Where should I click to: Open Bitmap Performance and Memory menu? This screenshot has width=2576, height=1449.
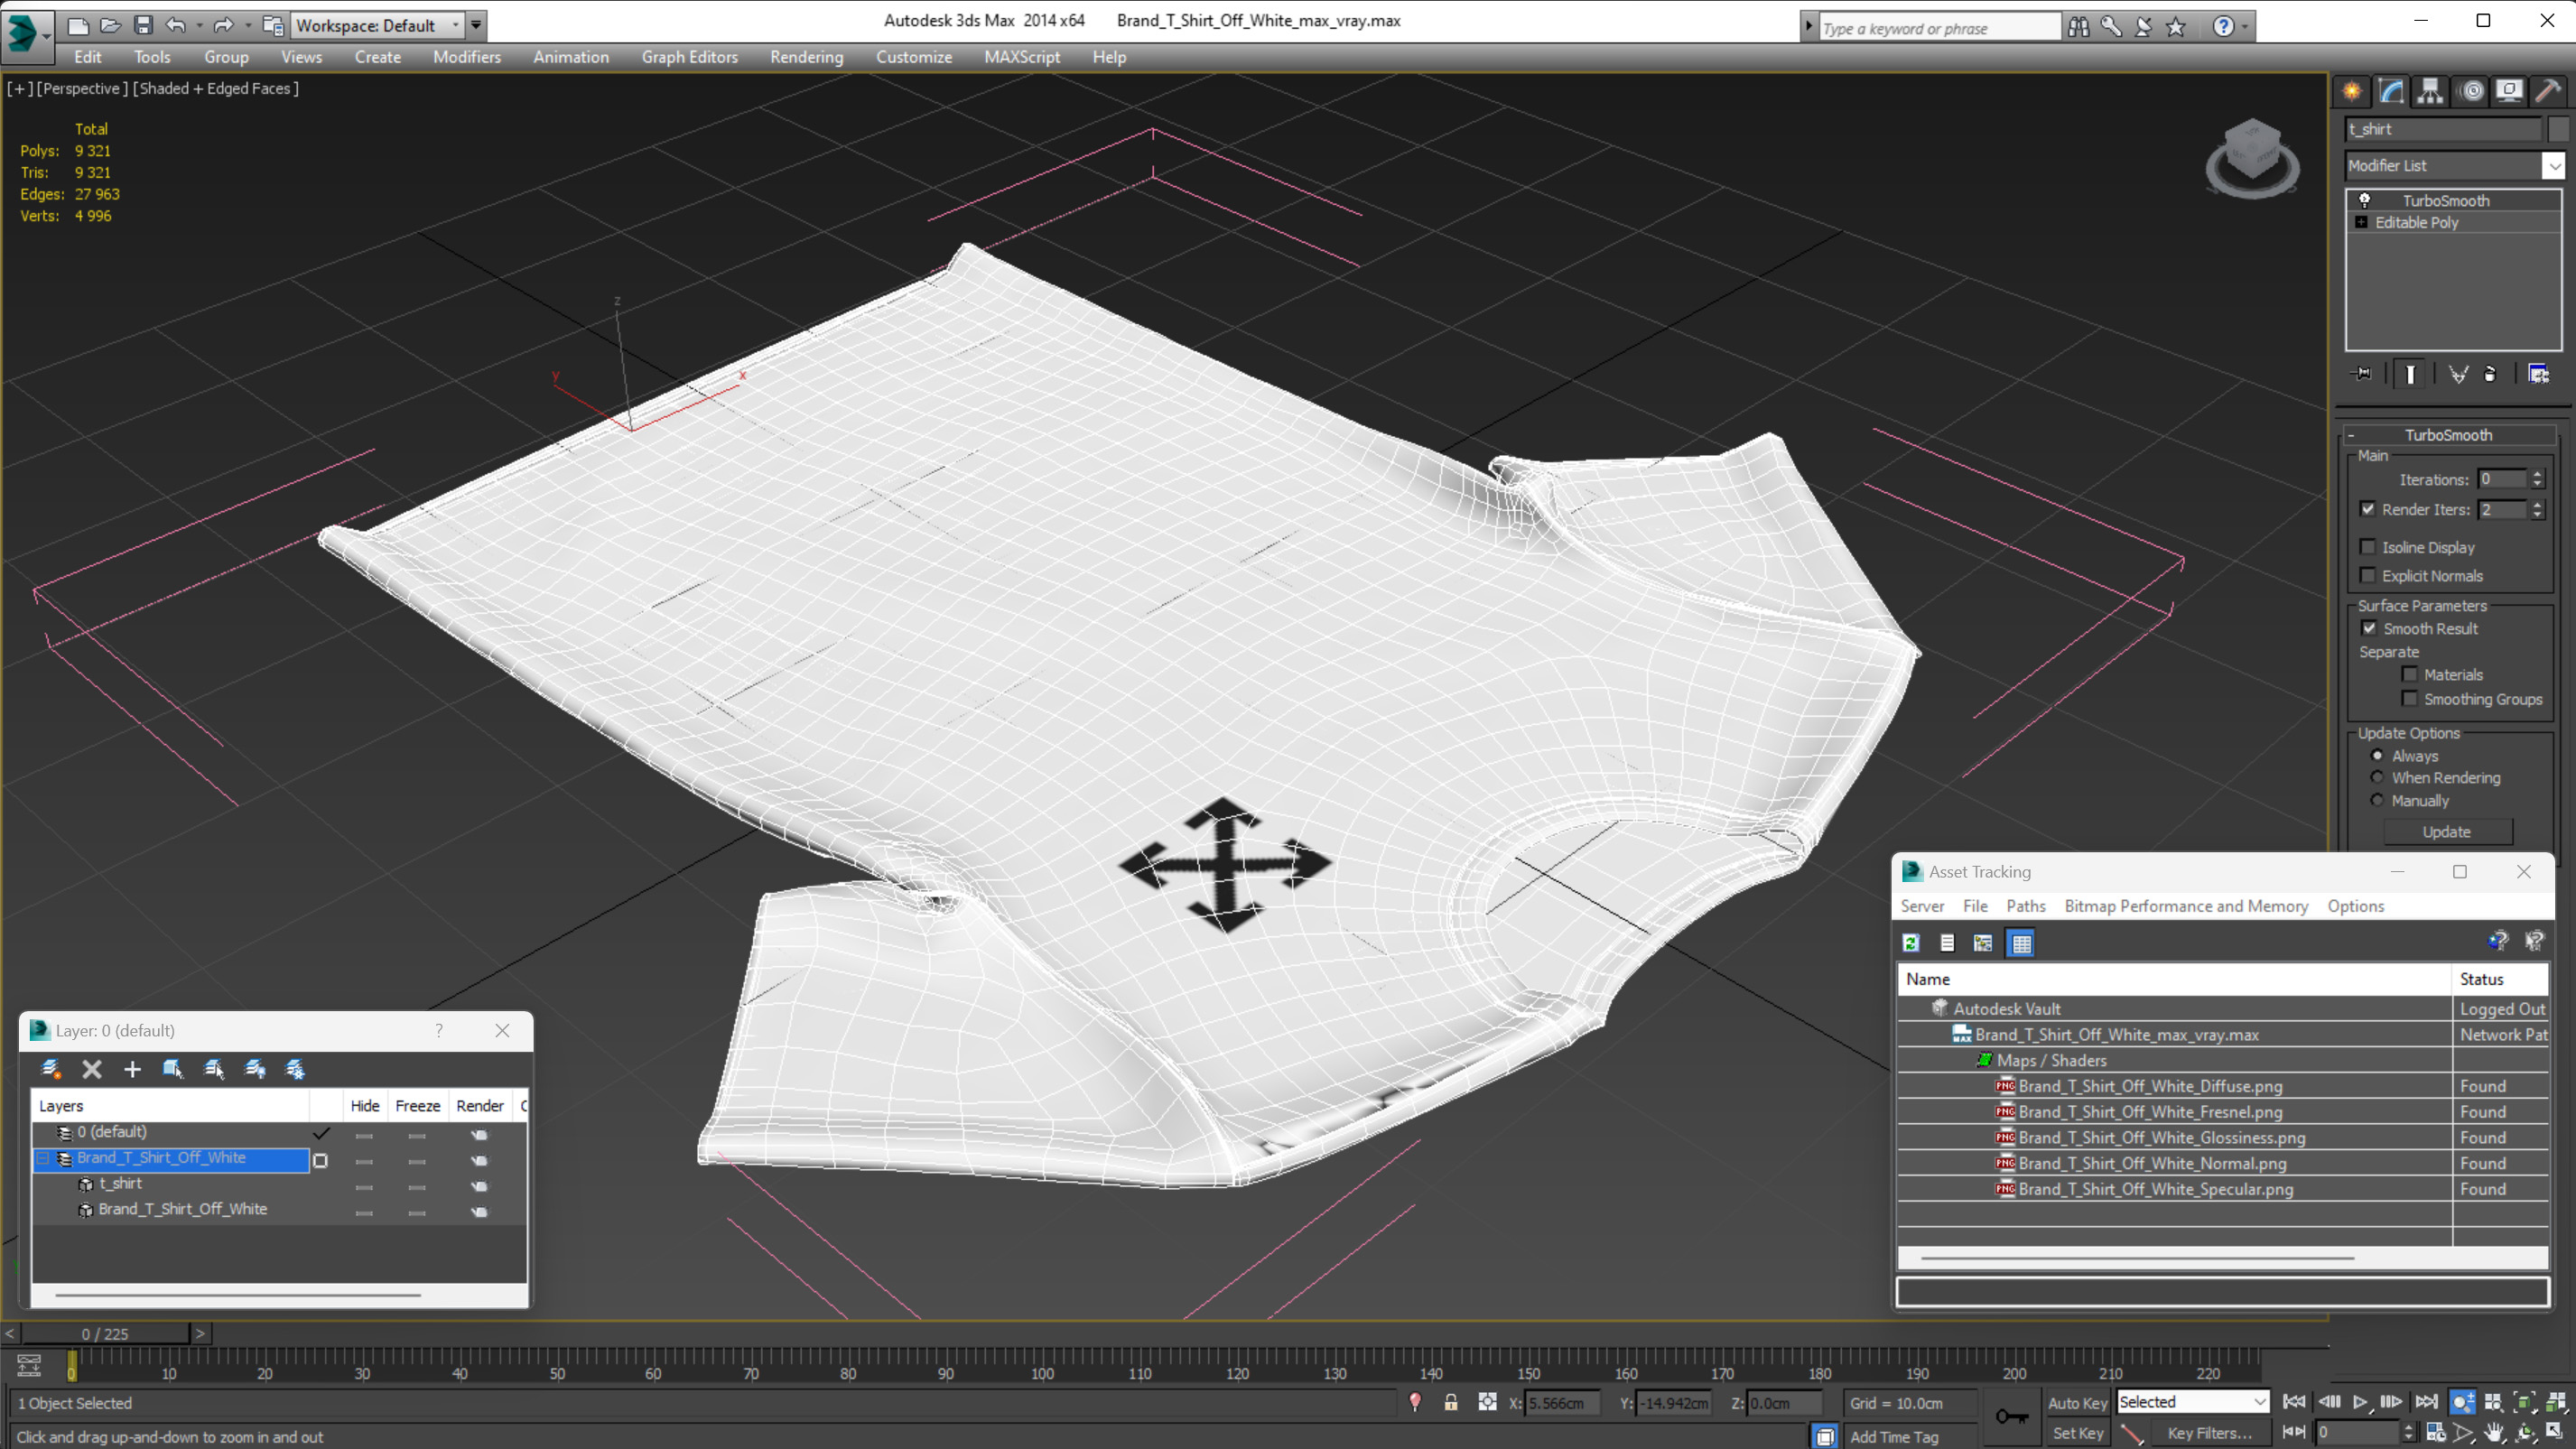[x=2186, y=906]
